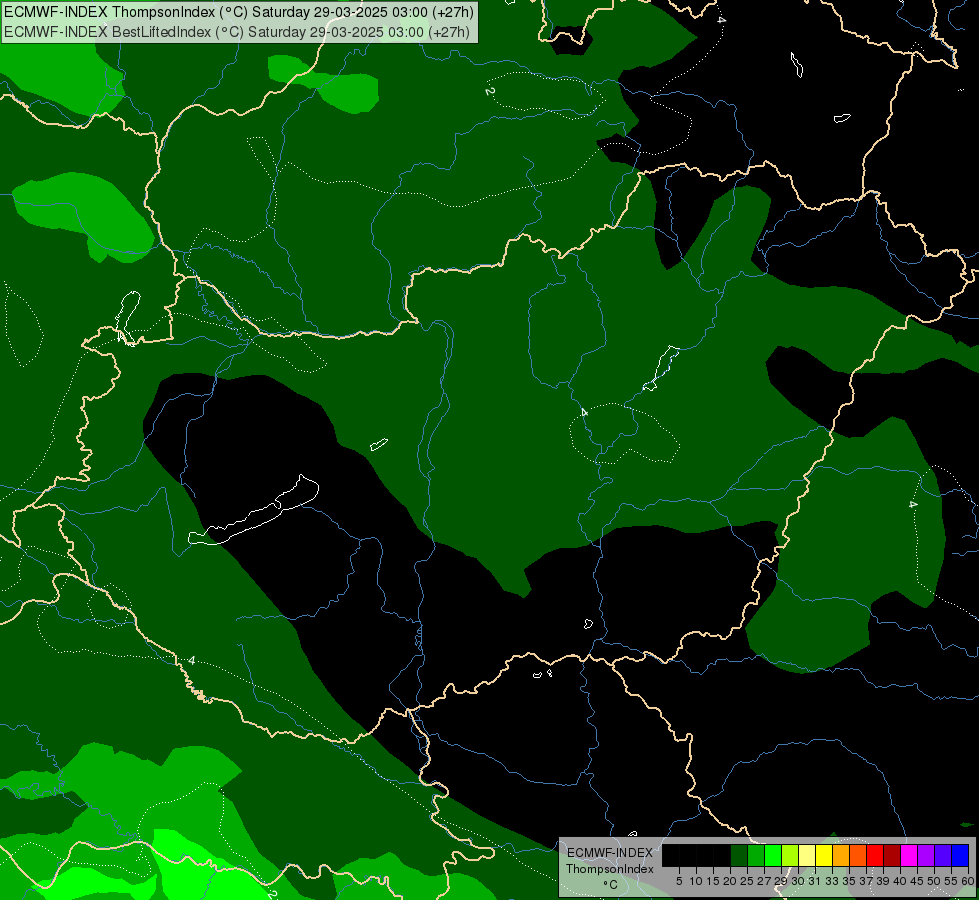Click the legend tick label '50'
Screen dimensions: 979x900
[x=934, y=881]
